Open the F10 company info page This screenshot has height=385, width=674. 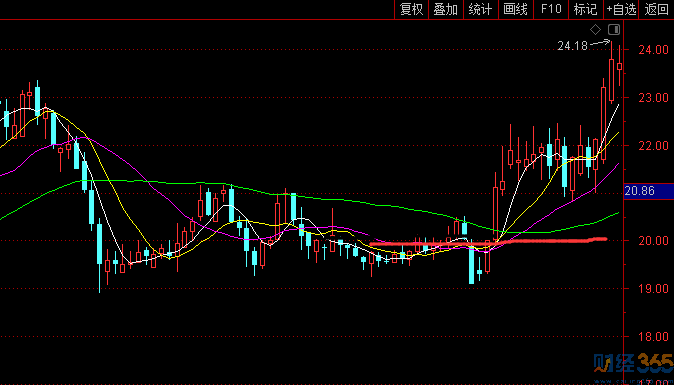(x=551, y=9)
